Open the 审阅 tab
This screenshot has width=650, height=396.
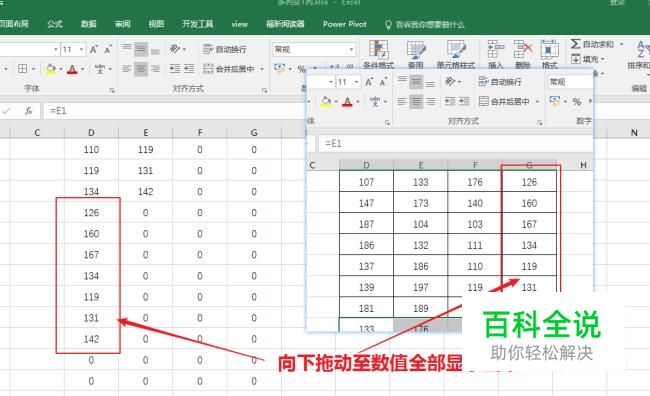pos(123,24)
